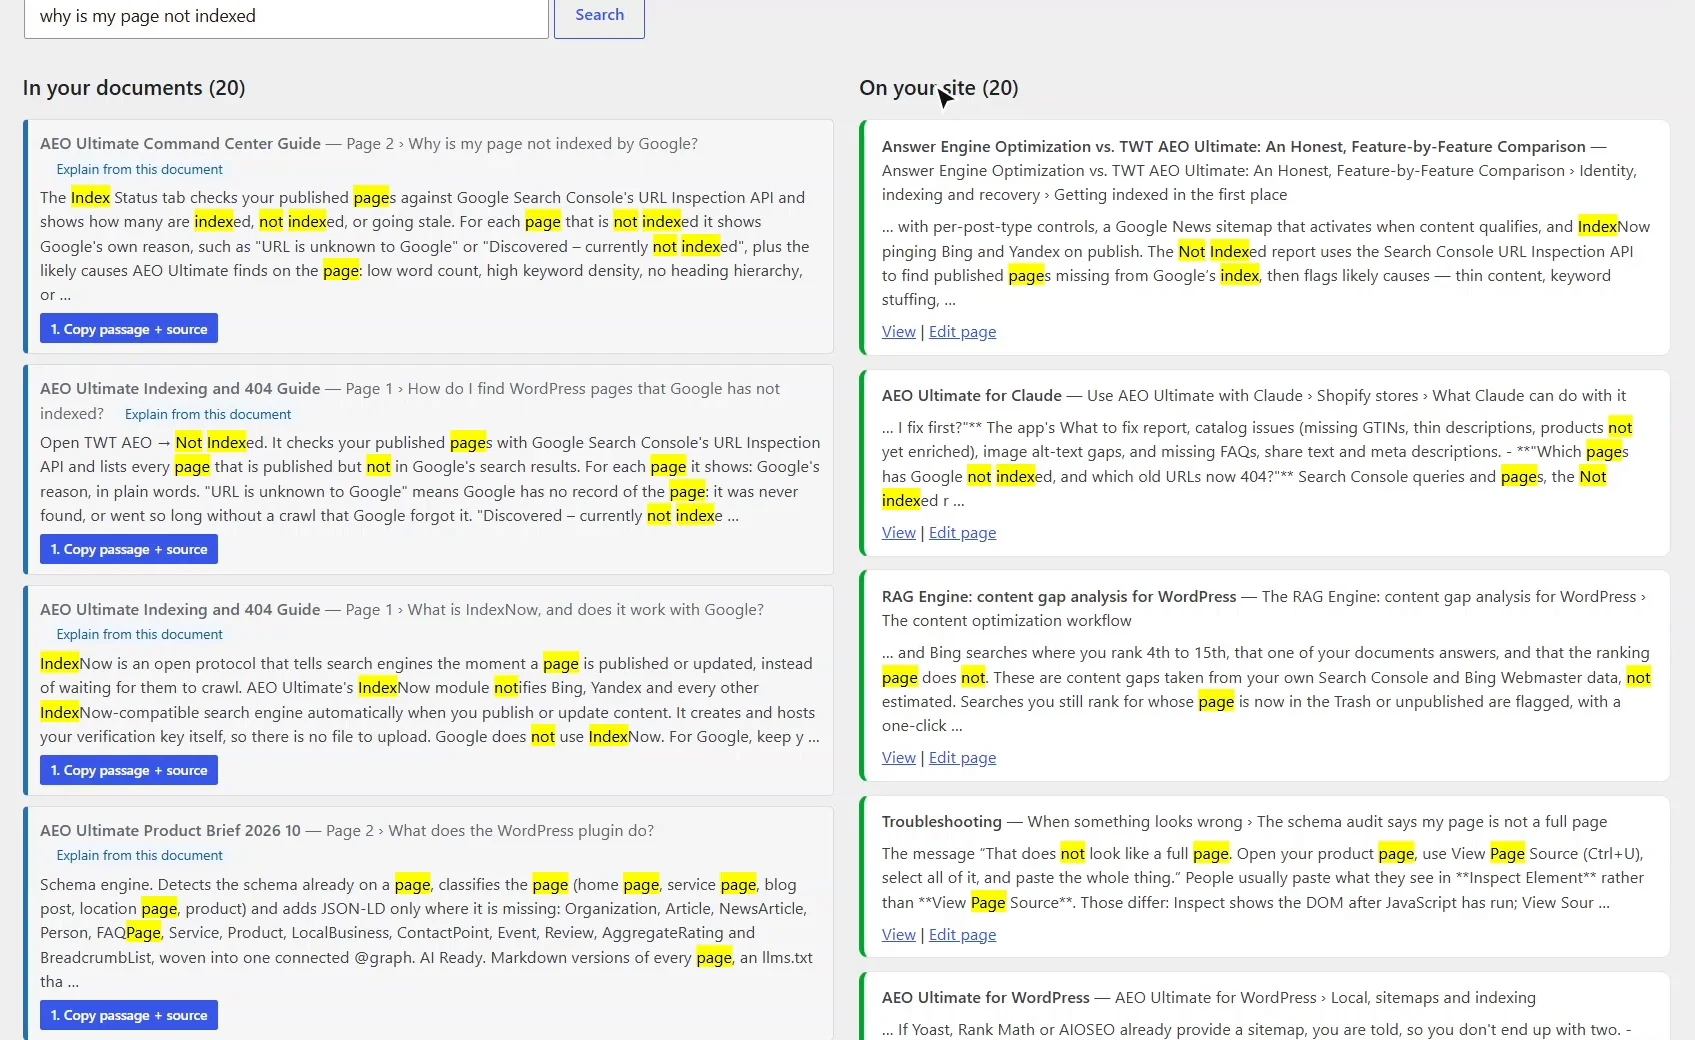Screen dimensions: 1695x1040
Task: View the RAG Engine content gap page
Action: click(x=898, y=758)
